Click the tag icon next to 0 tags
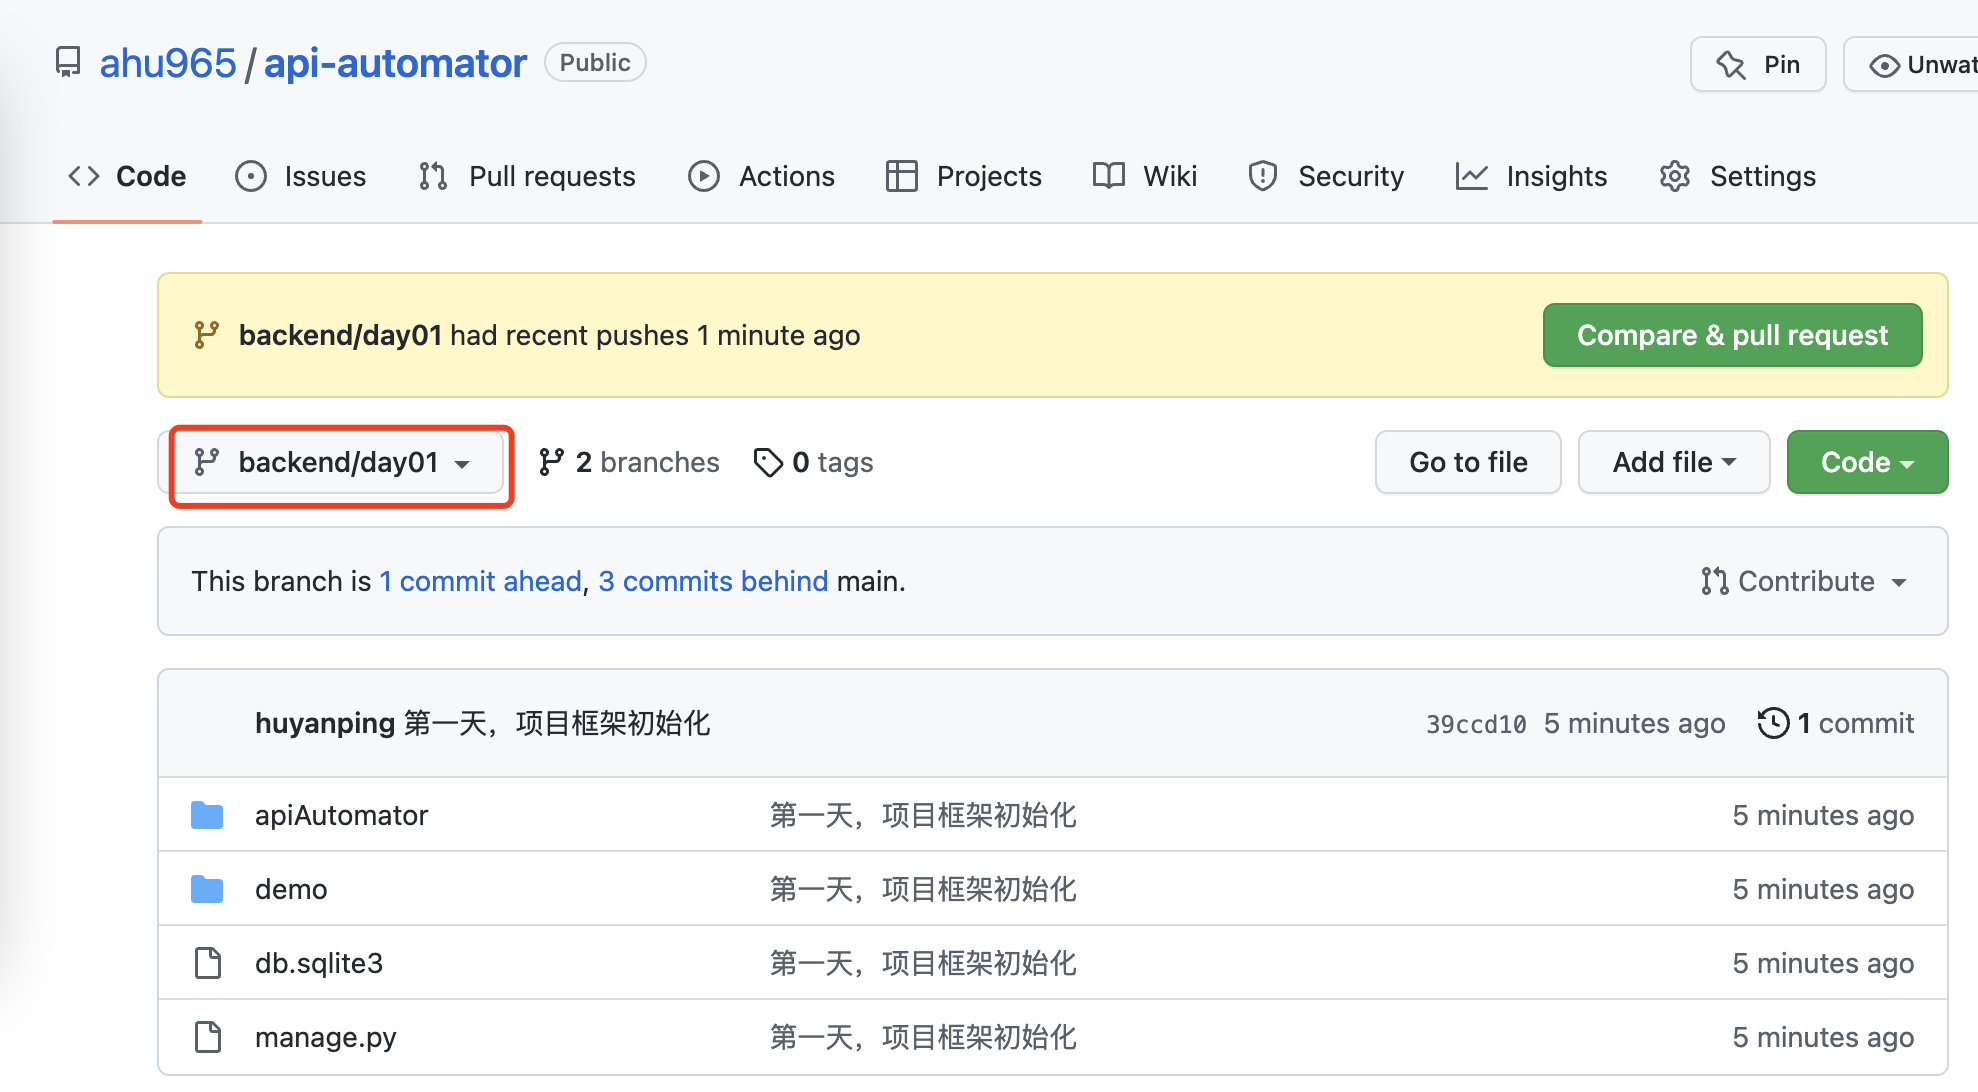 point(768,462)
